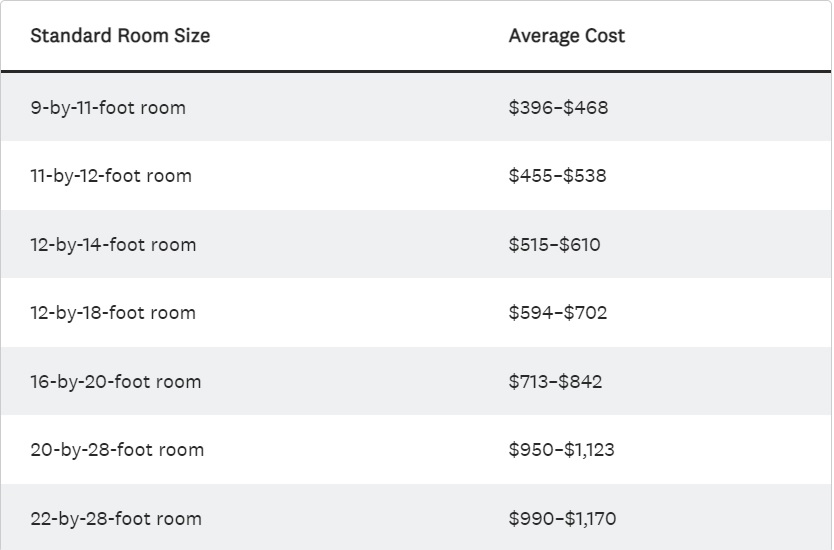Viewport: 834px width, 550px height.
Task: Select the 9-by-11-foot room cell
Action: (108, 107)
